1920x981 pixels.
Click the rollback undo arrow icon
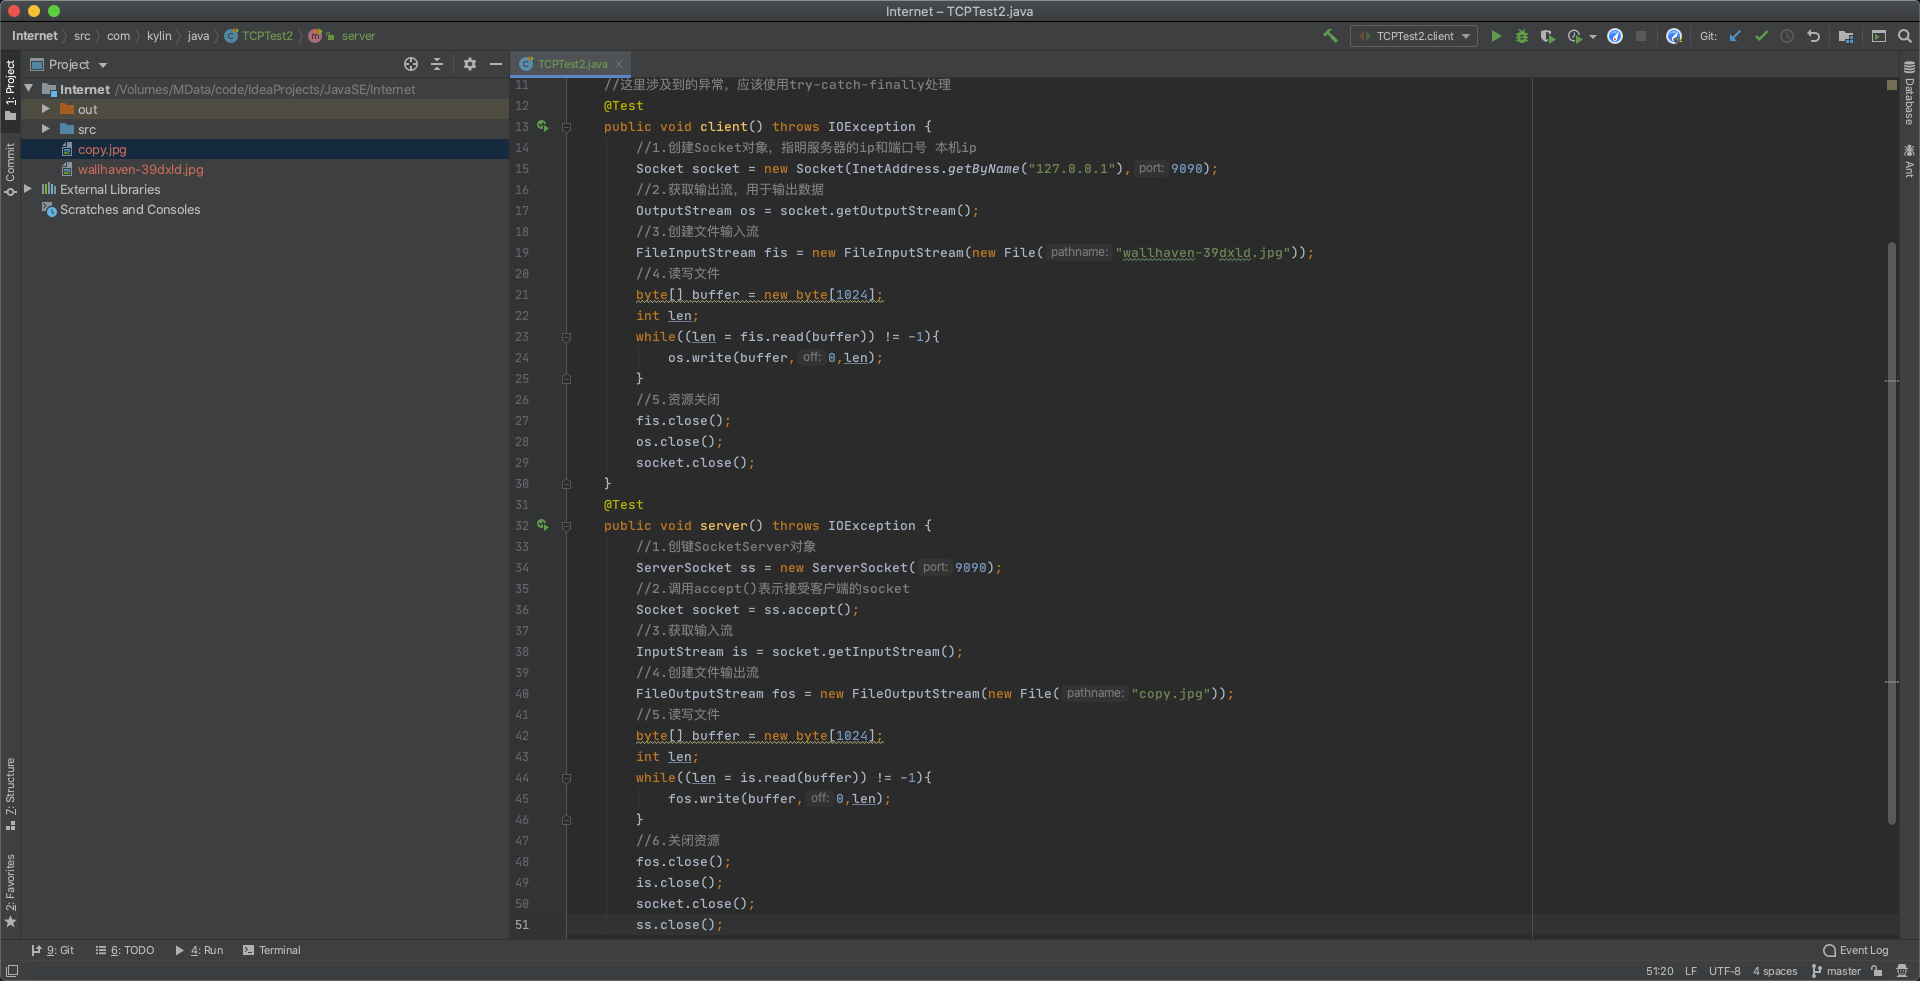pos(1813,36)
